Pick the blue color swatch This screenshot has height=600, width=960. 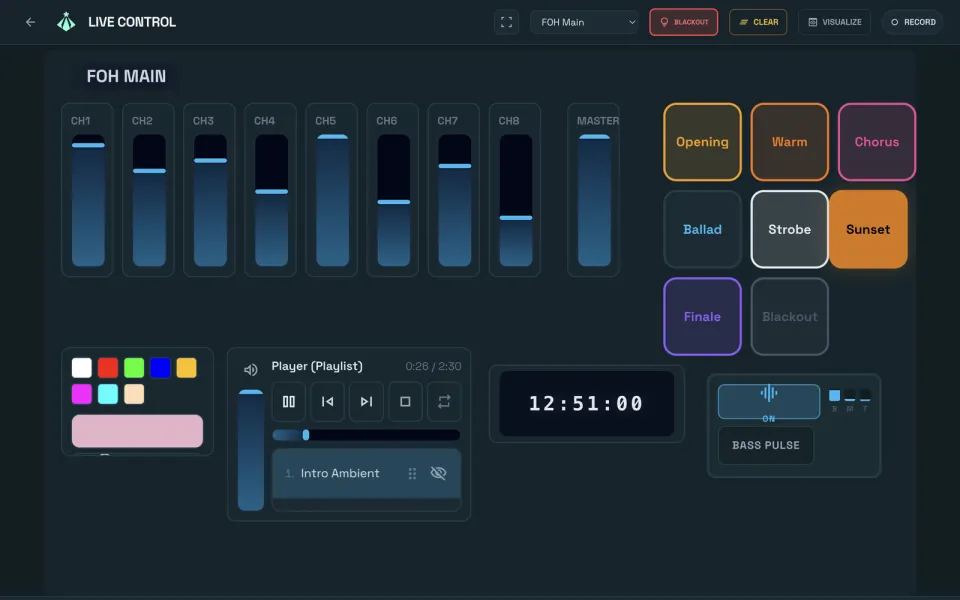pyautogui.click(x=160, y=368)
